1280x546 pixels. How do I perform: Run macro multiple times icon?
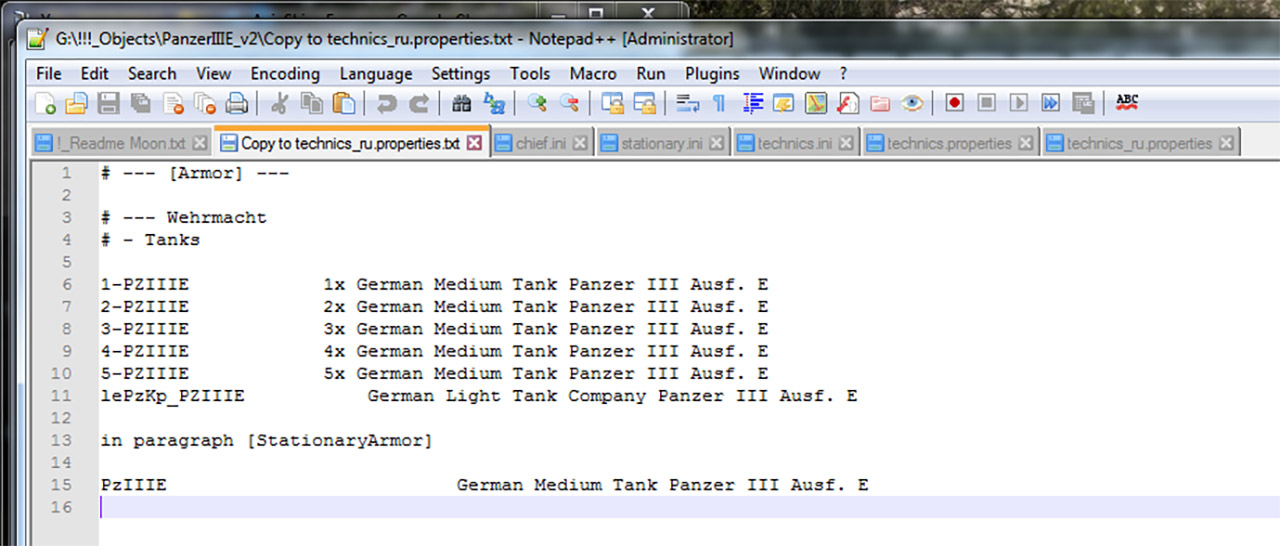pos(1050,103)
